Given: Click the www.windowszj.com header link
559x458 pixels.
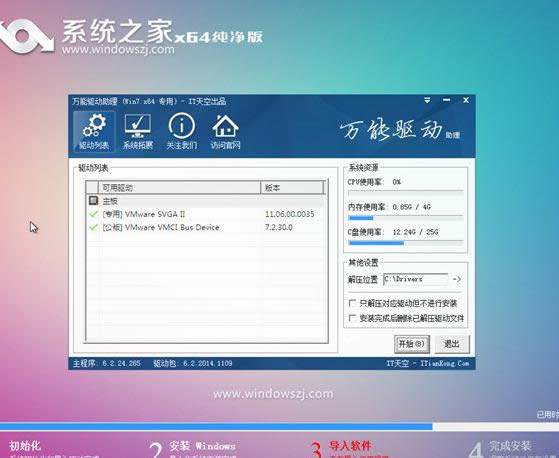Looking at the screenshot, I should tap(118, 49).
